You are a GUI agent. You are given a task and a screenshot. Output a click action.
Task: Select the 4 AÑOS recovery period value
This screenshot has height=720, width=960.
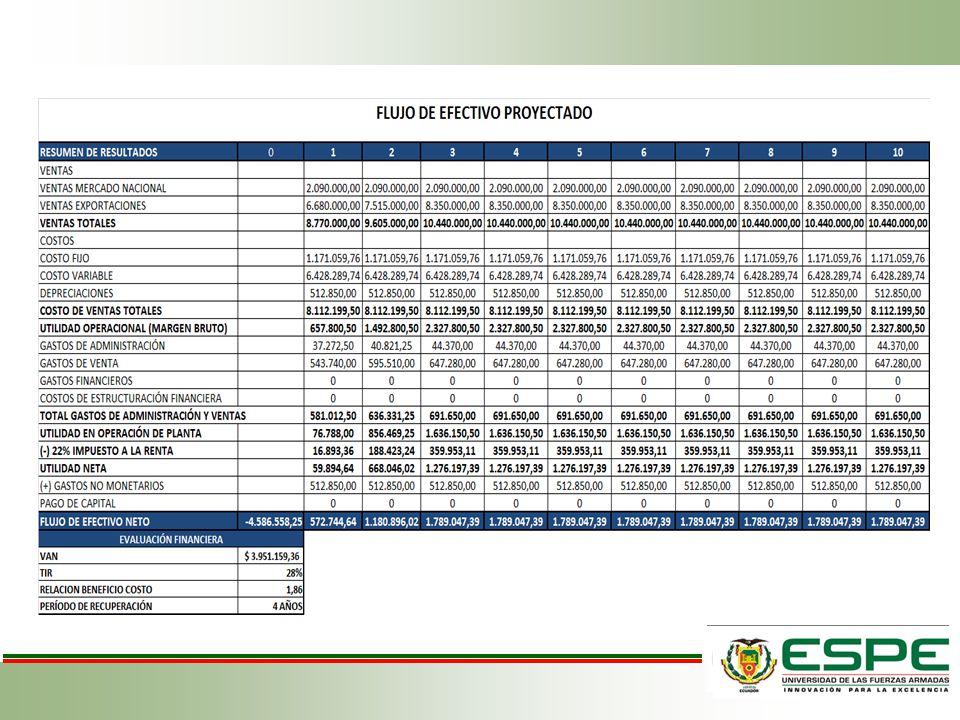pos(287,606)
